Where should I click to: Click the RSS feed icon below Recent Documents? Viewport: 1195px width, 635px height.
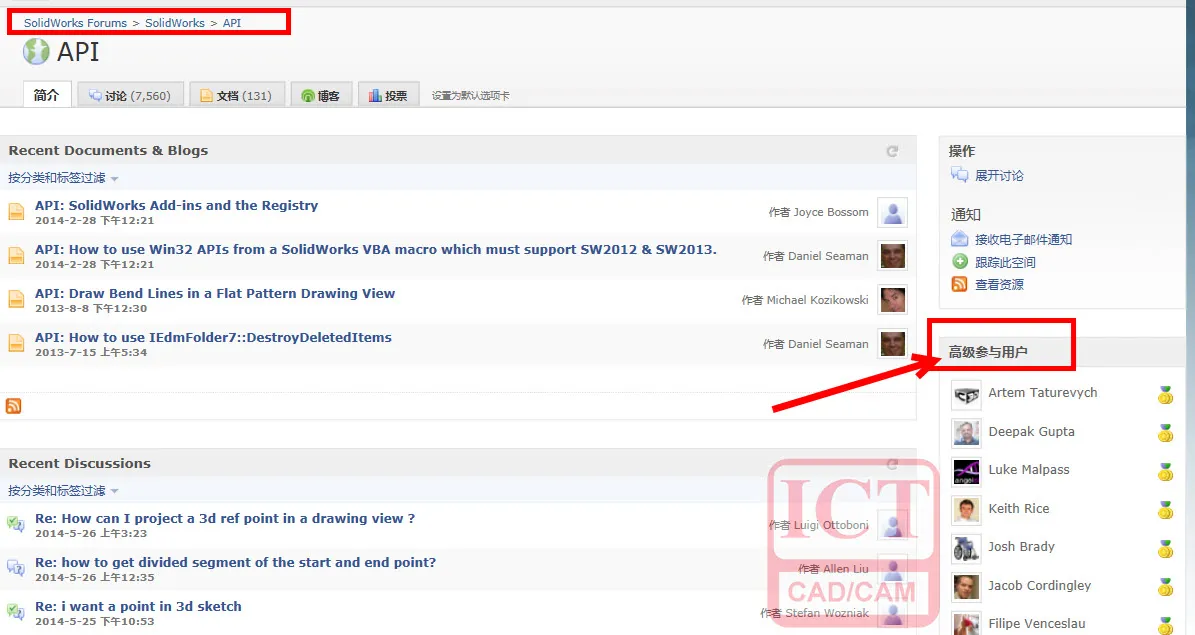[14, 406]
